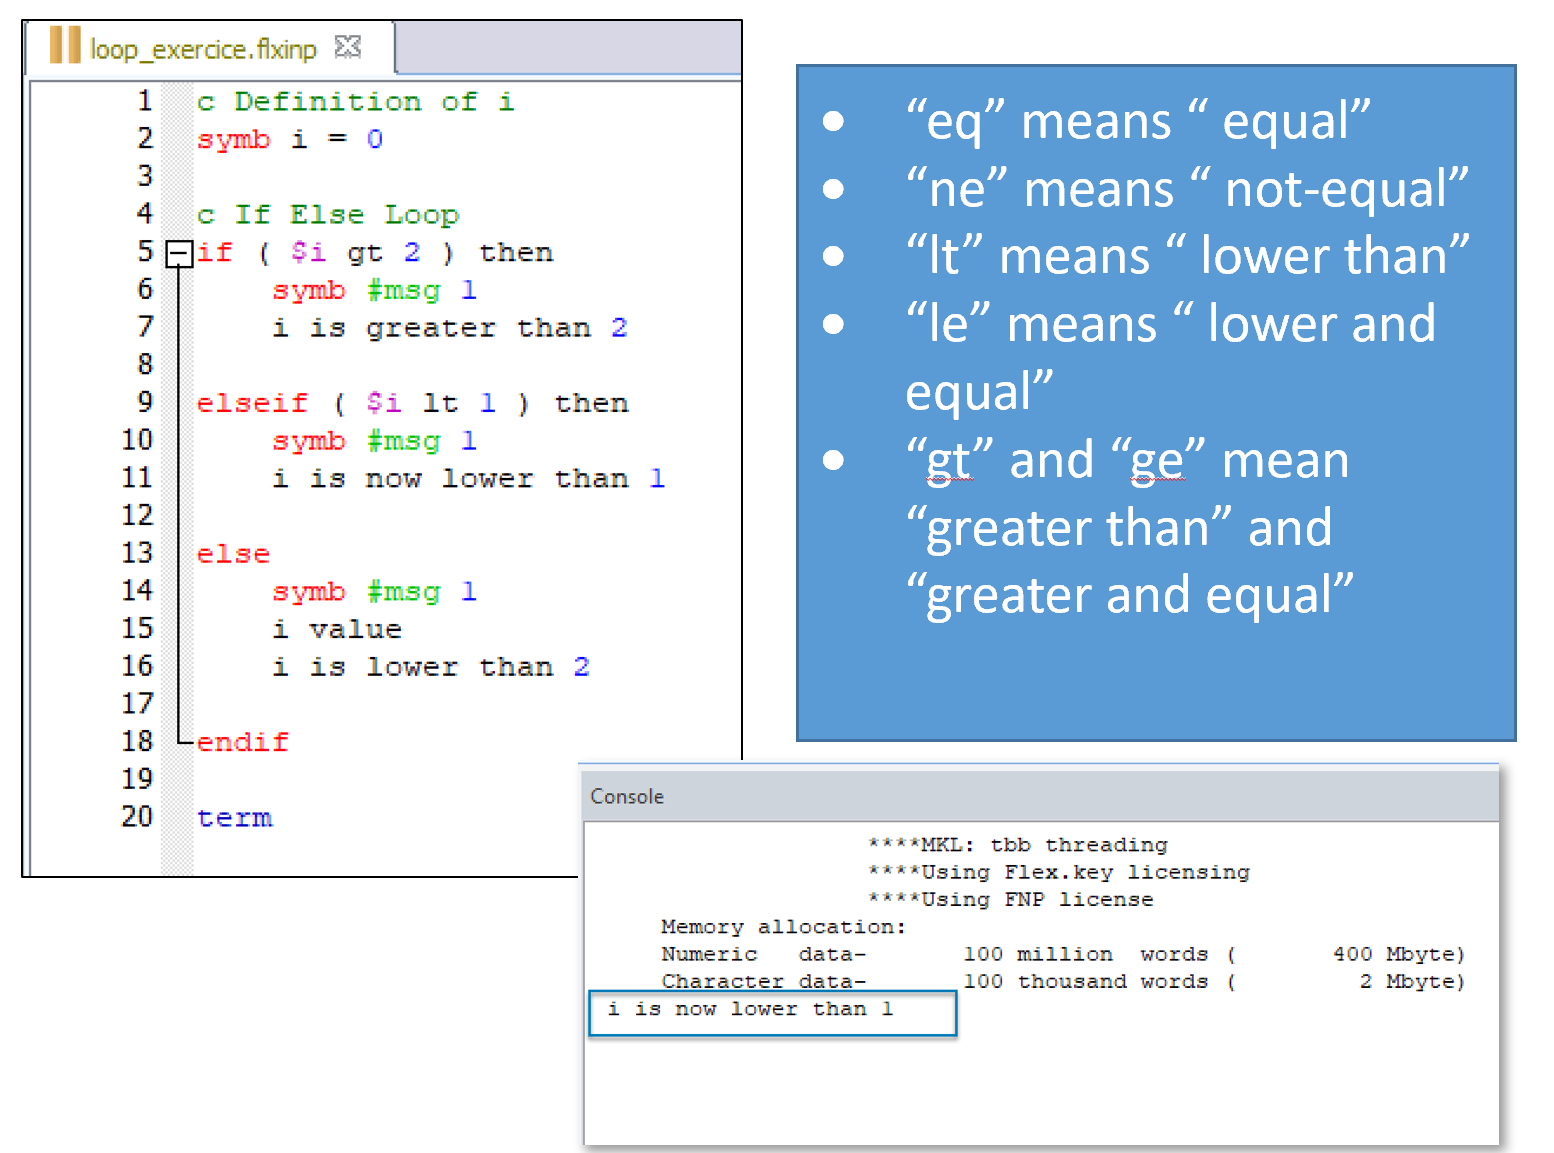The width and height of the screenshot is (1554, 1153).
Task: Open the Console panel header
Action: pos(627,796)
